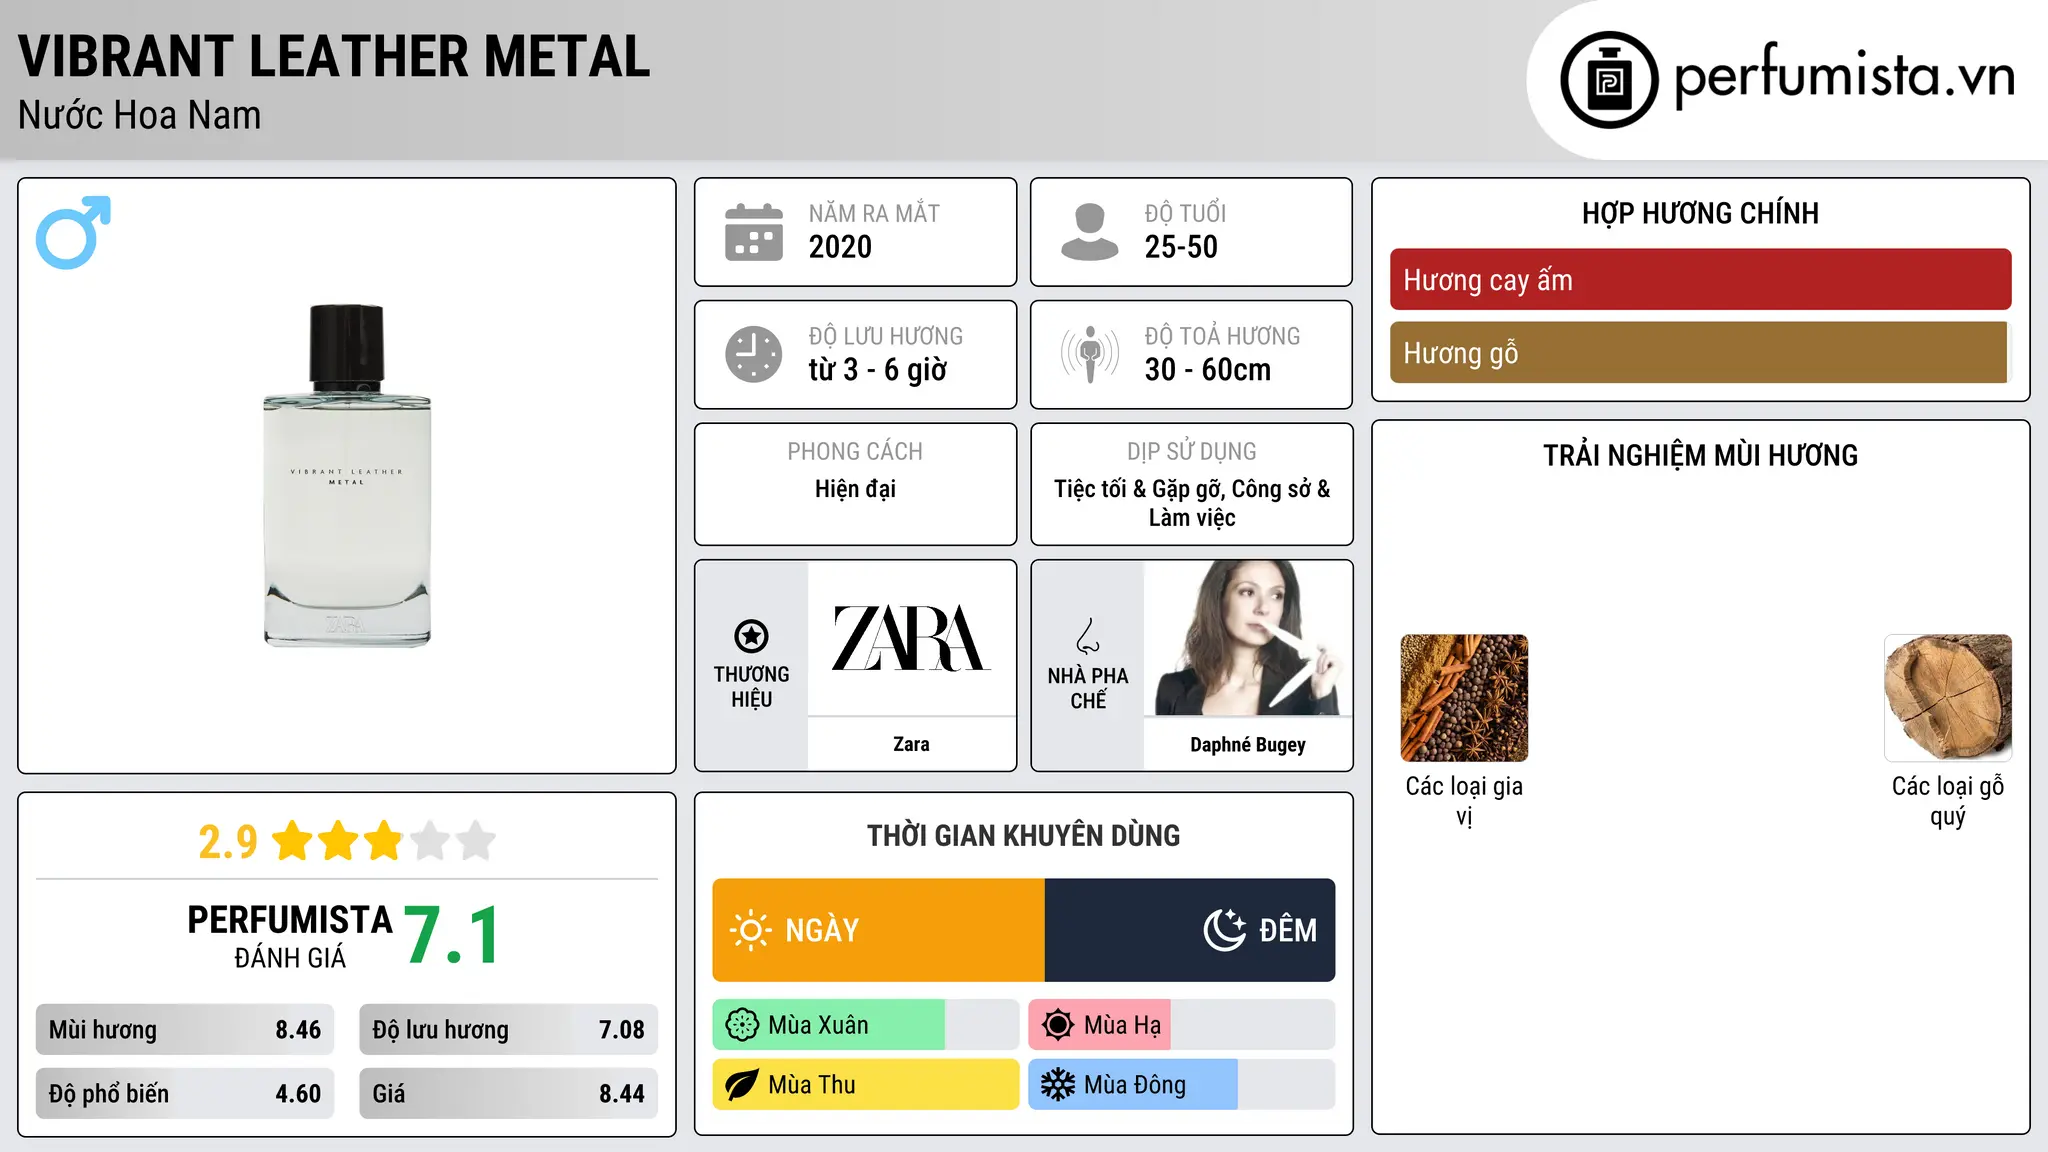This screenshot has width=2048, height=1152.
Task: Click the Giá 8.44 score row
Action: click(508, 1094)
